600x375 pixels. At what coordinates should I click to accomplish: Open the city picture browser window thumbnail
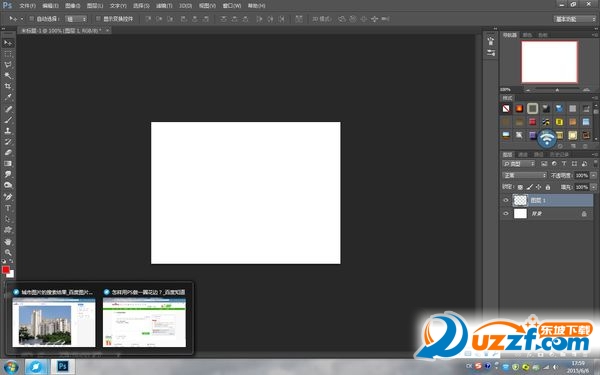coord(54,318)
